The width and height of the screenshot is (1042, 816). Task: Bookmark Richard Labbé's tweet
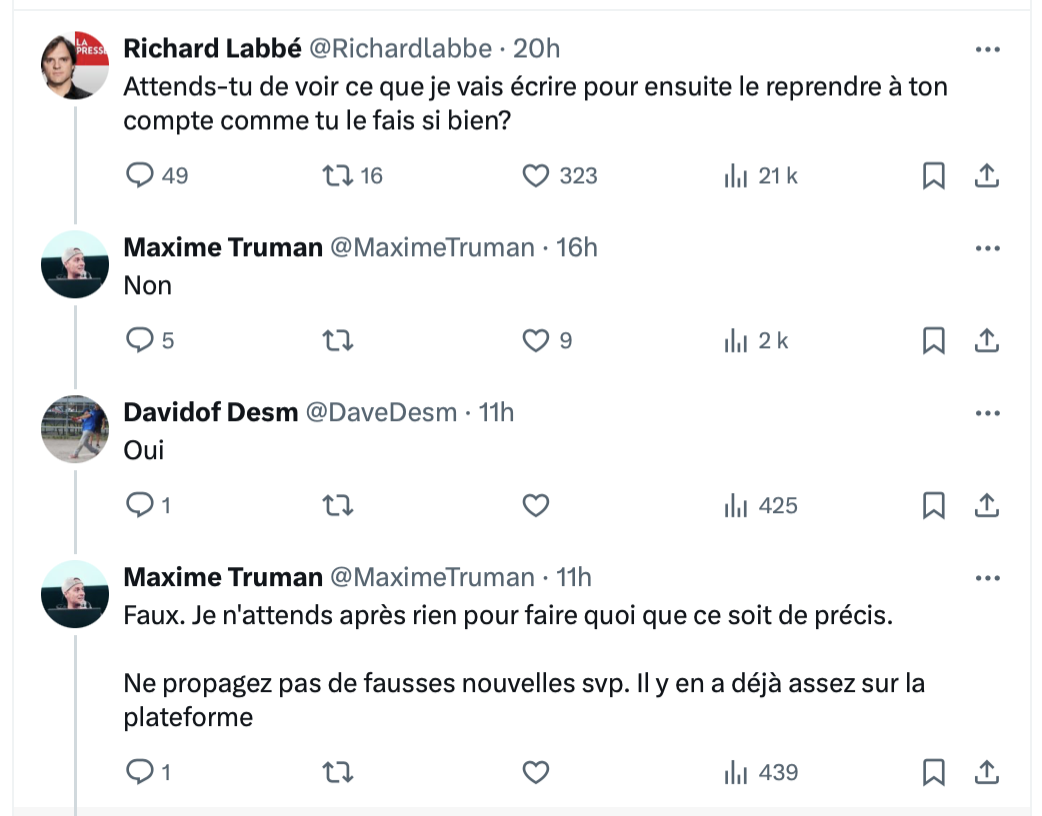tap(934, 176)
